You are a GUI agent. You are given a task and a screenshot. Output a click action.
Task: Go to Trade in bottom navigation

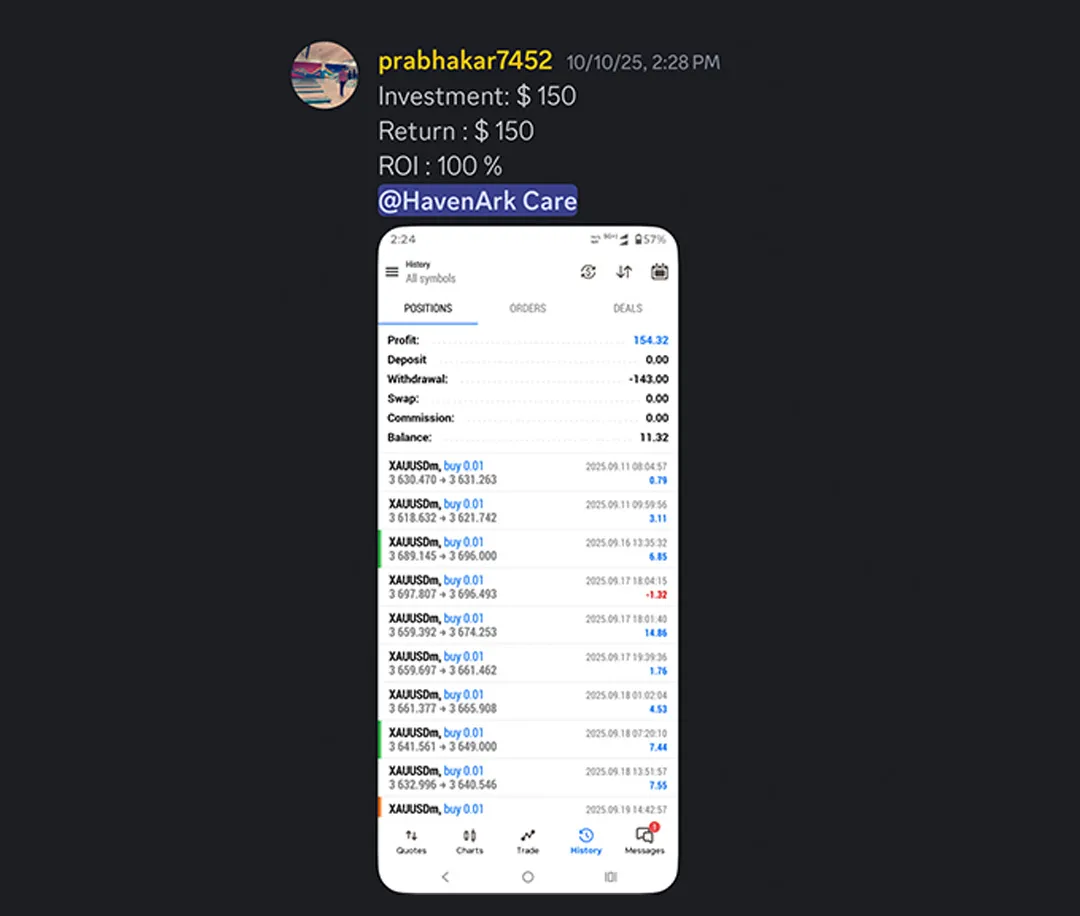(x=528, y=842)
